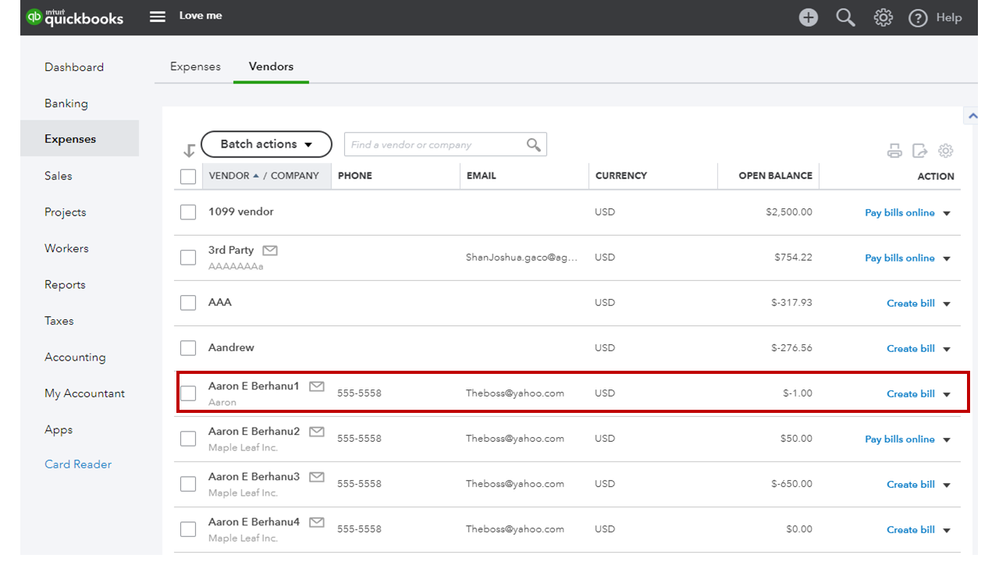Open the settings gear in header
This screenshot has height=562, width=999.
point(883,17)
